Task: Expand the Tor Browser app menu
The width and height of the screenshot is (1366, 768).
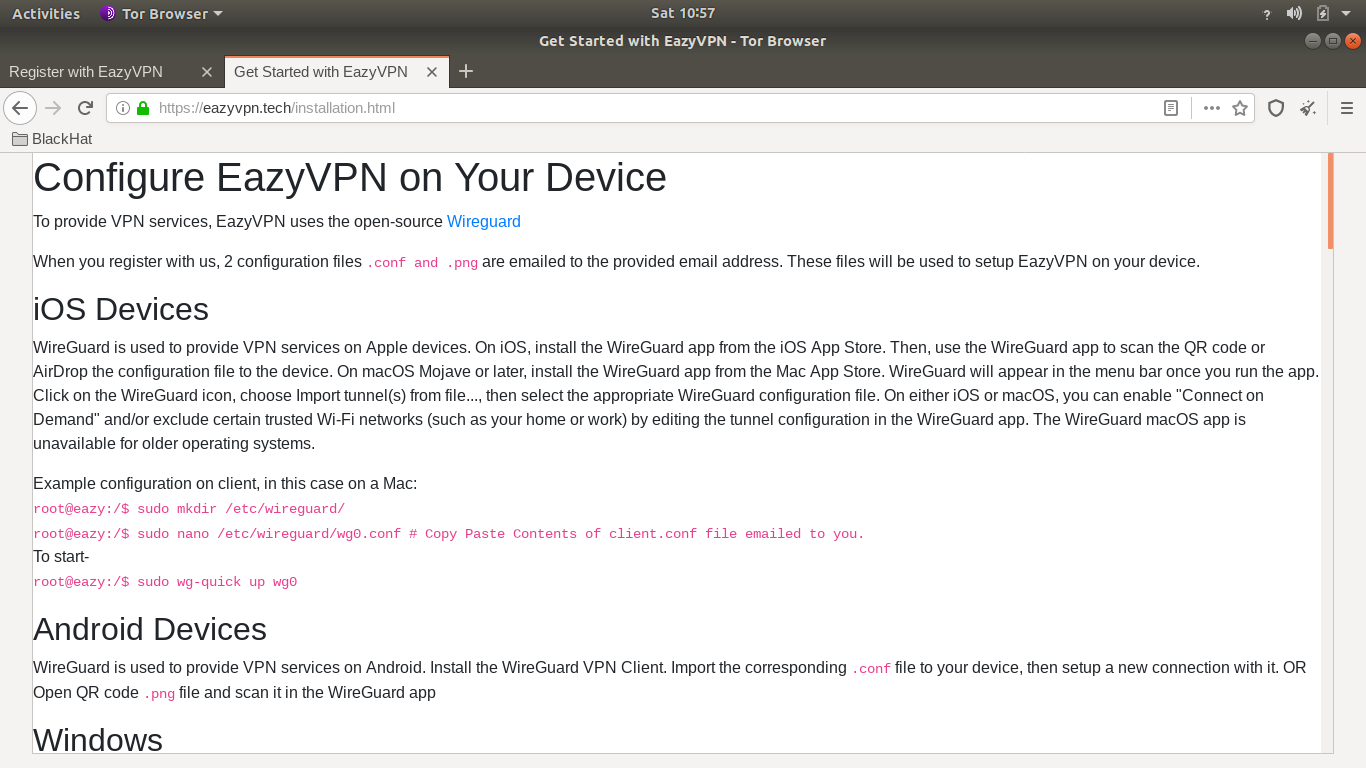Action: pos(162,13)
